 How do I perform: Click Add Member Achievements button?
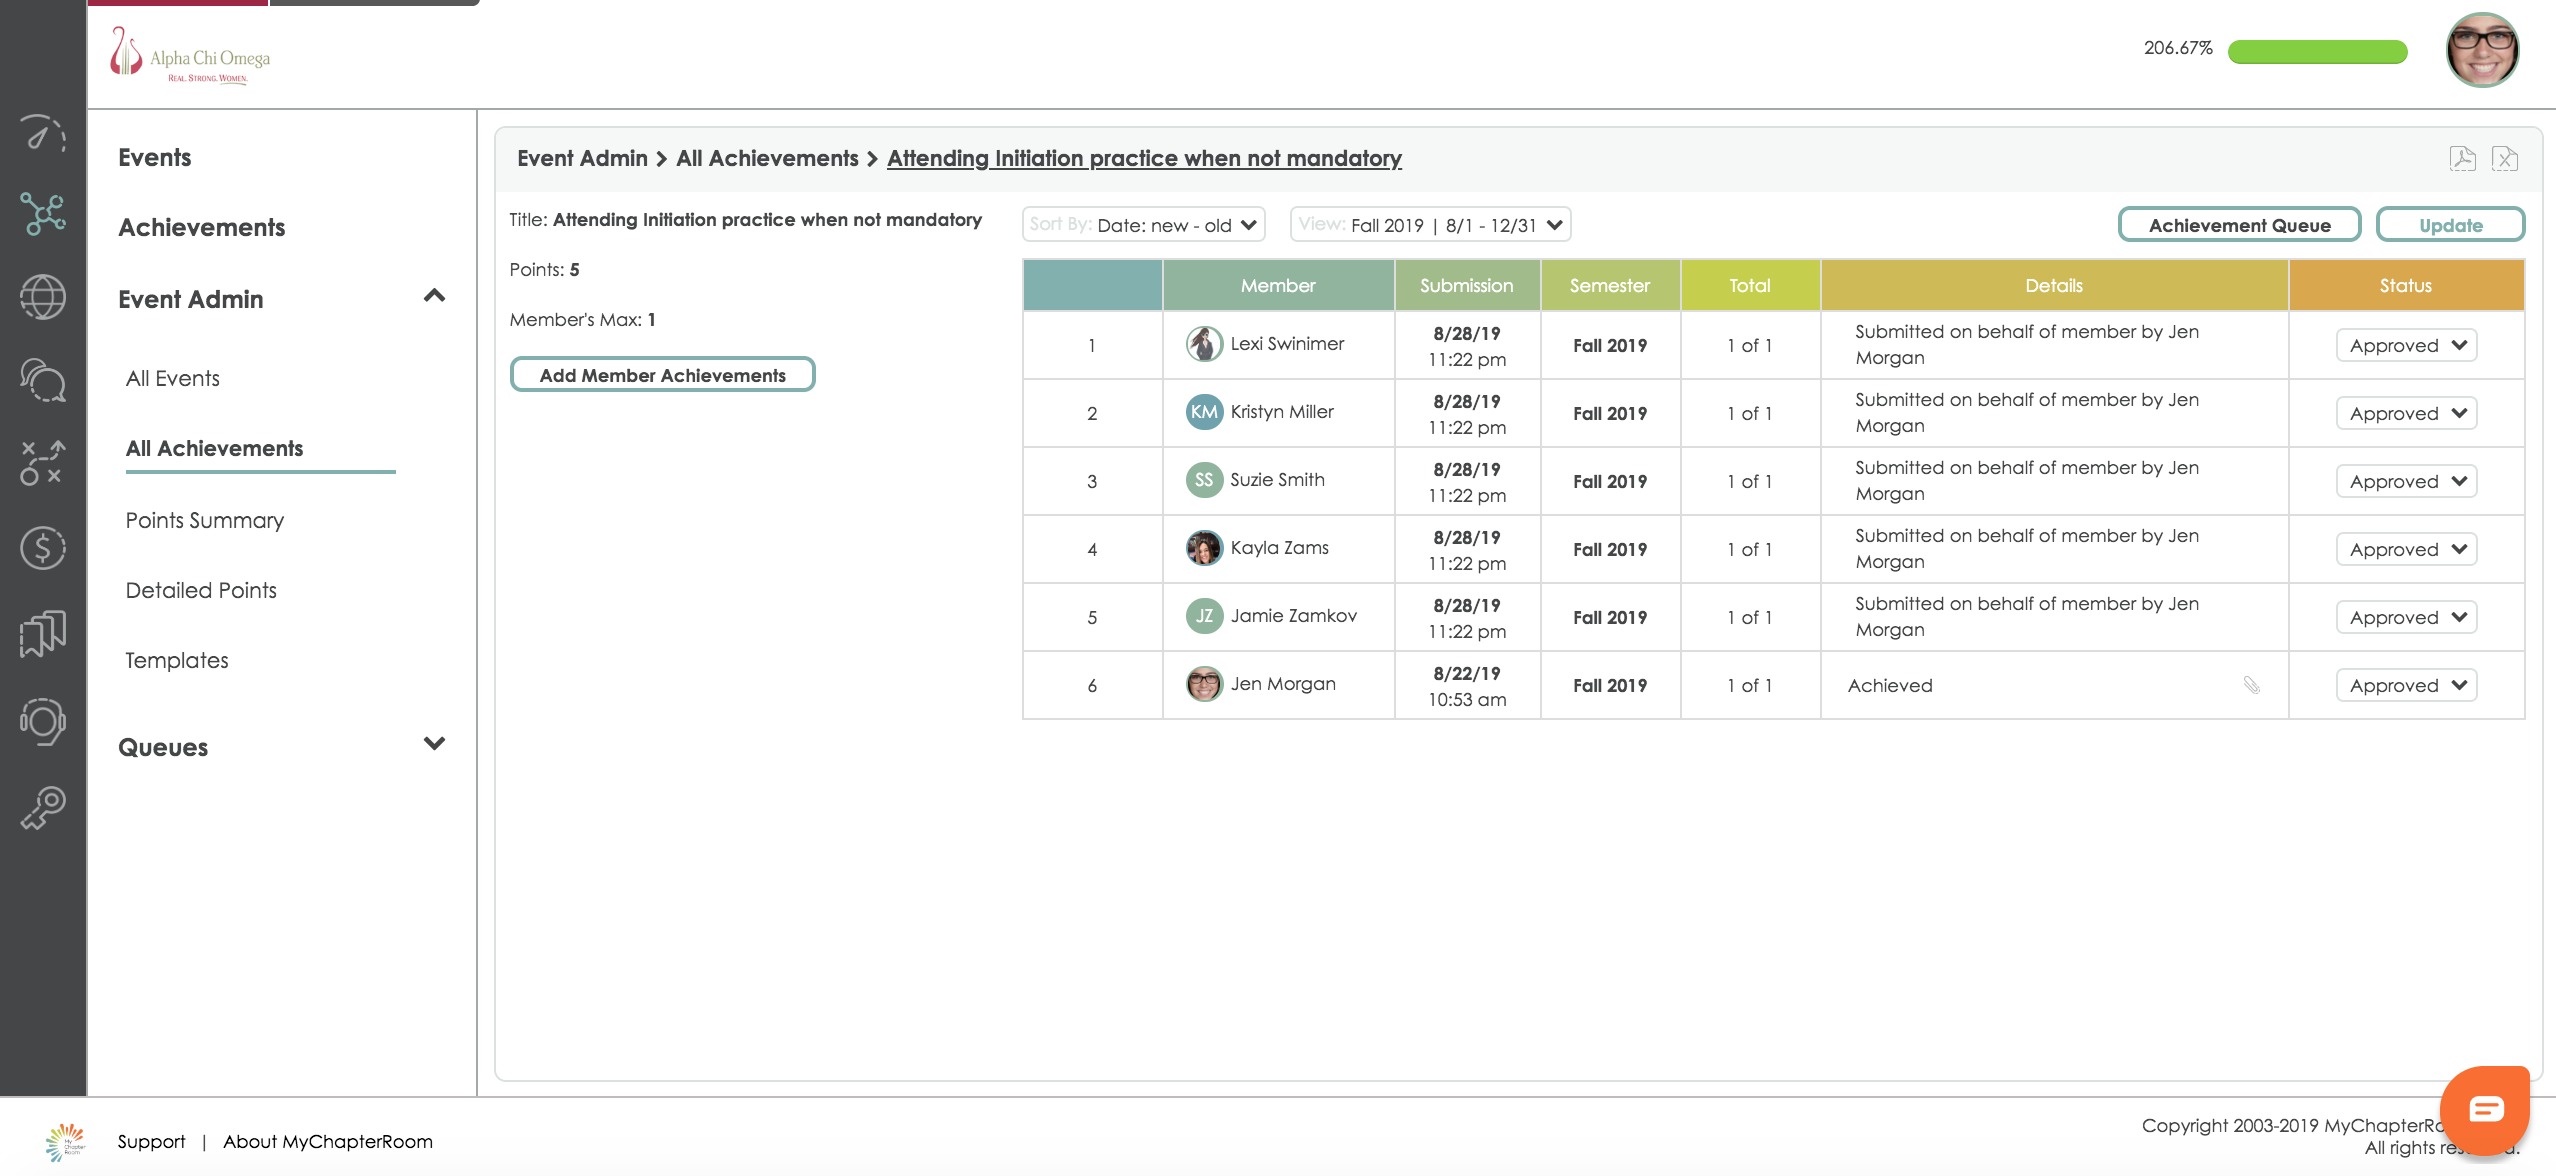pos(662,375)
